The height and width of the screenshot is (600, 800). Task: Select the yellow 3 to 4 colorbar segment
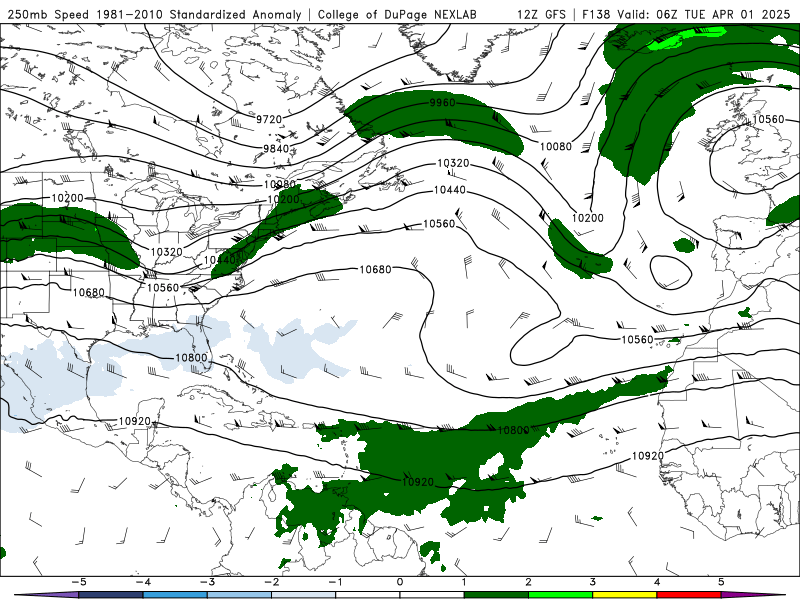[x=624, y=595]
